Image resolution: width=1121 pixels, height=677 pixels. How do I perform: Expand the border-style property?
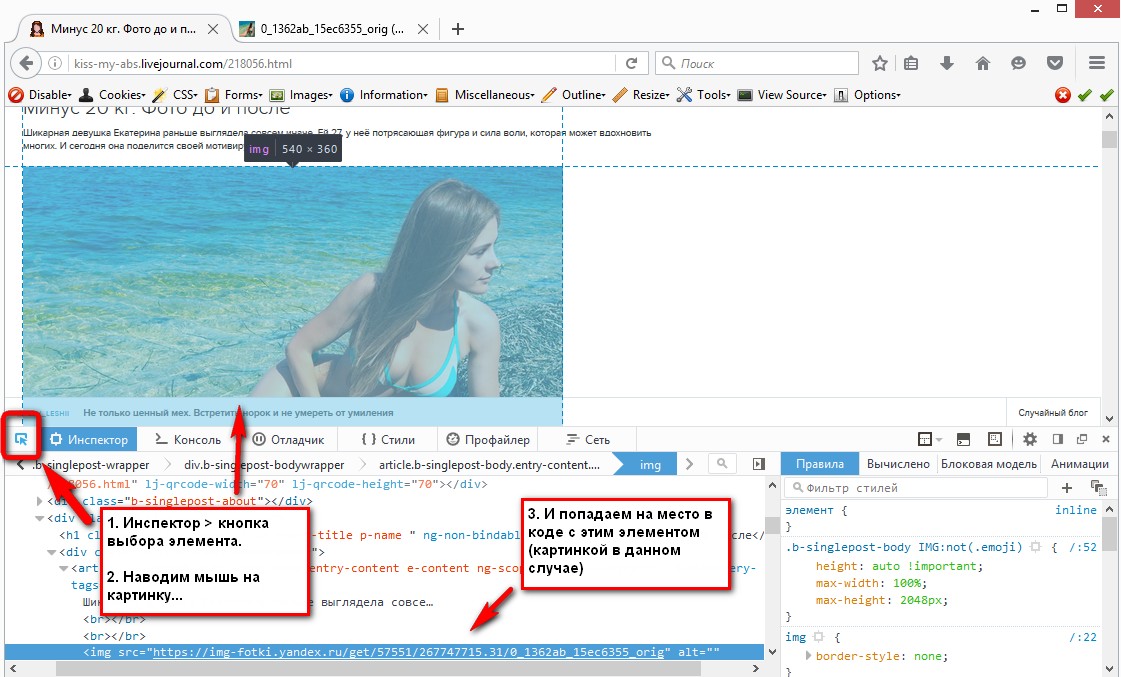809,656
